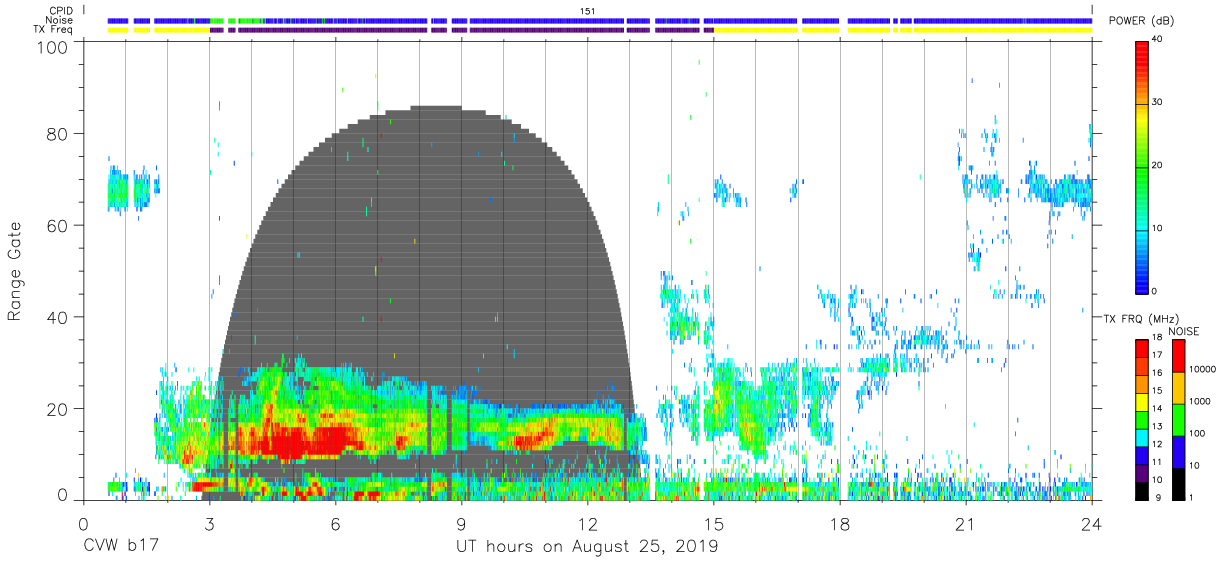Click the 10000 label on NOISE legend
Screen dimensions: 1228x567
pyautogui.click(x=1202, y=369)
